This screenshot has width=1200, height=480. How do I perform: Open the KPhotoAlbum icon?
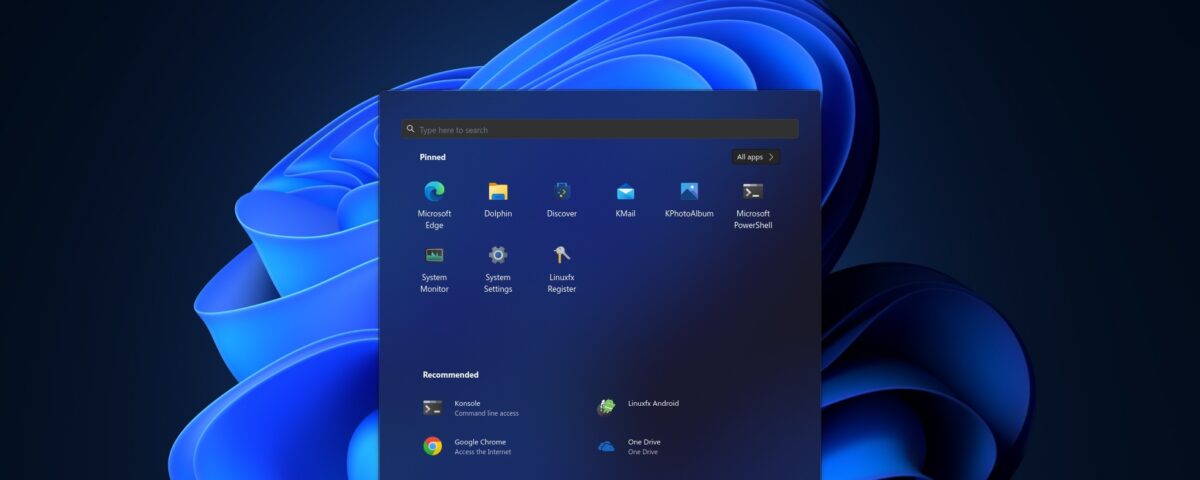(x=689, y=191)
